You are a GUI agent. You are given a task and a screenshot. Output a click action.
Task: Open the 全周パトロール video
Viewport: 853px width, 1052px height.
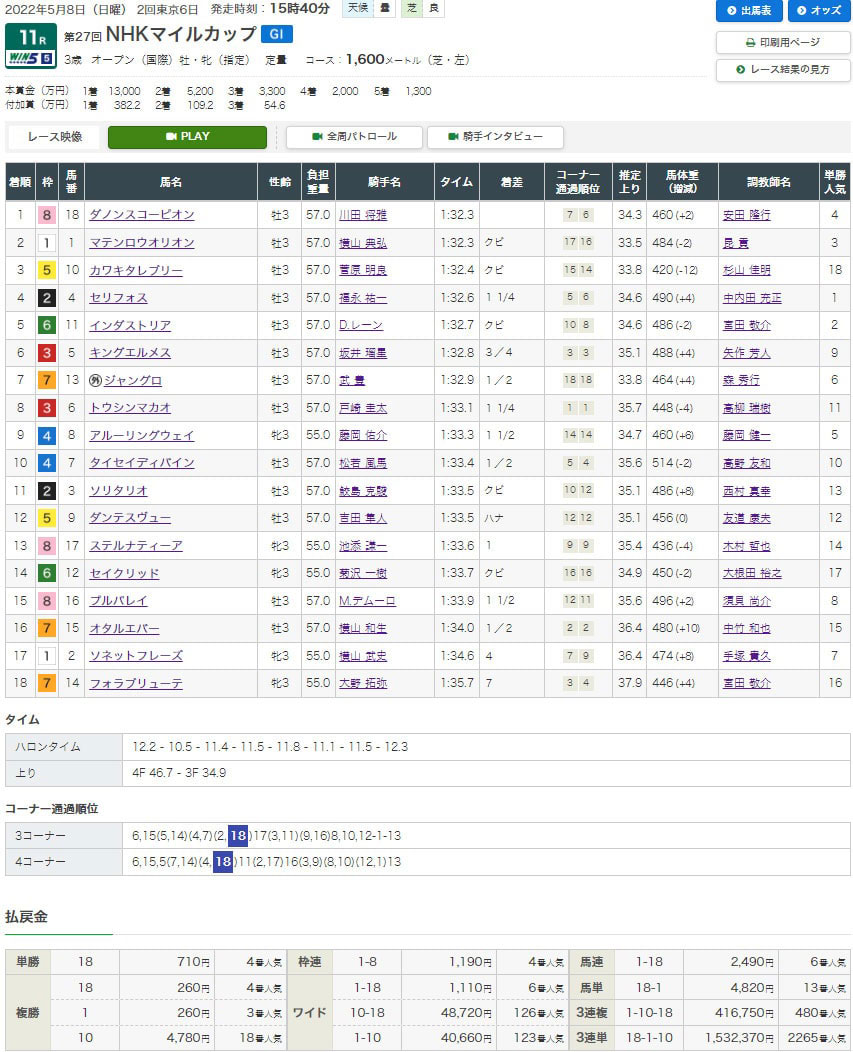coord(354,137)
